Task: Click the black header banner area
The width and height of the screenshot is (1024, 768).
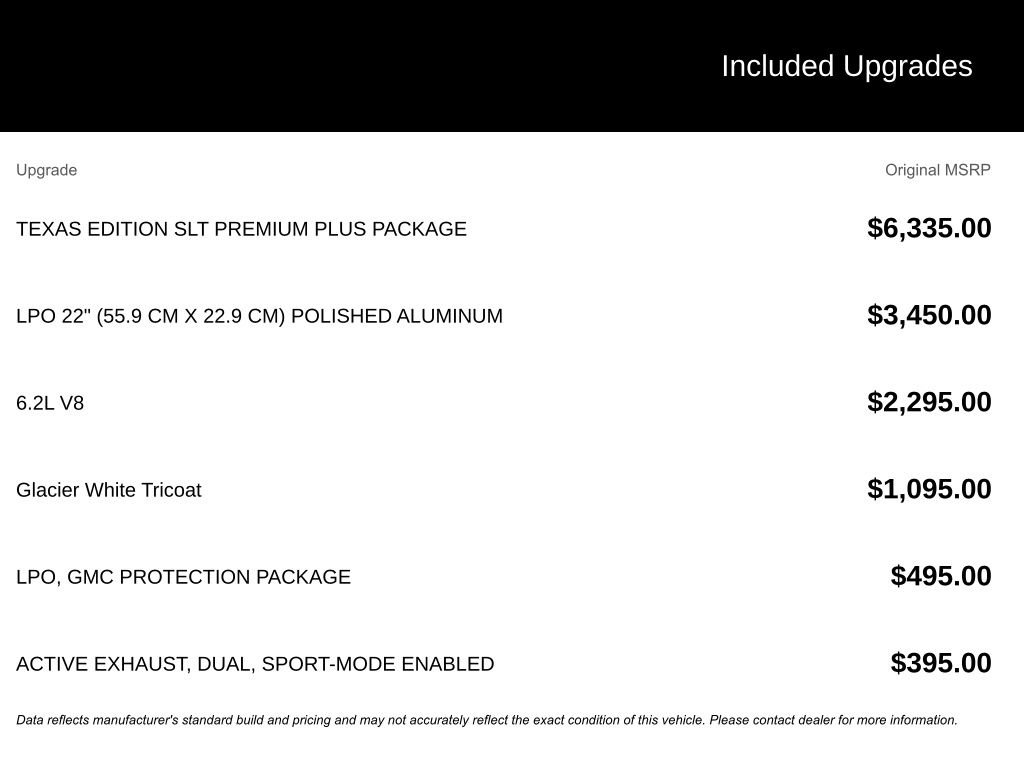Action: tap(512, 65)
